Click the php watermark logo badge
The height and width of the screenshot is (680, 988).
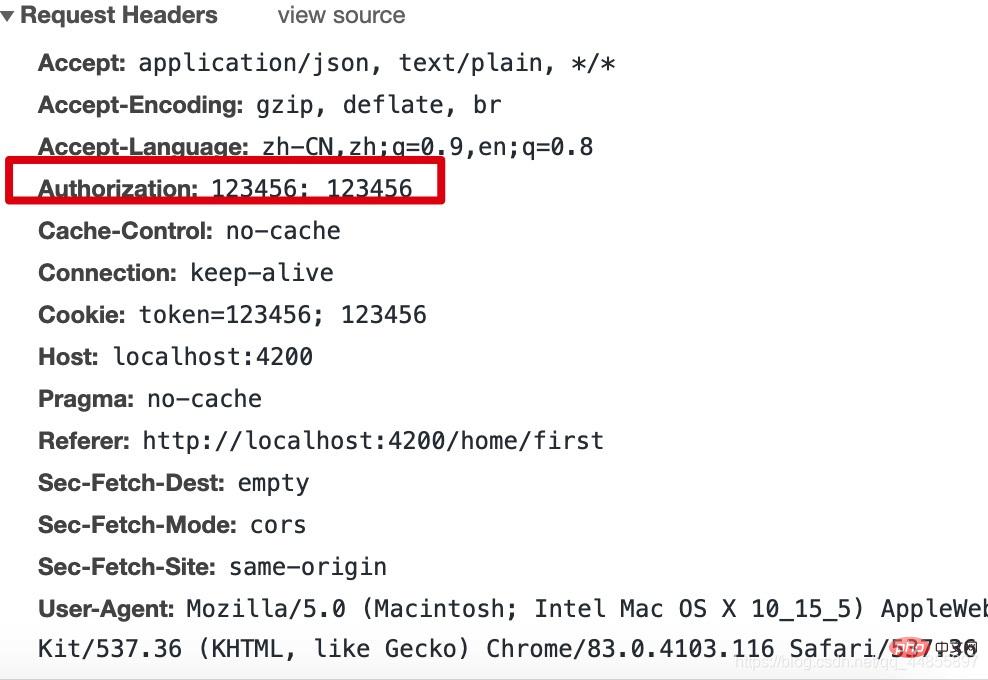coord(911,648)
